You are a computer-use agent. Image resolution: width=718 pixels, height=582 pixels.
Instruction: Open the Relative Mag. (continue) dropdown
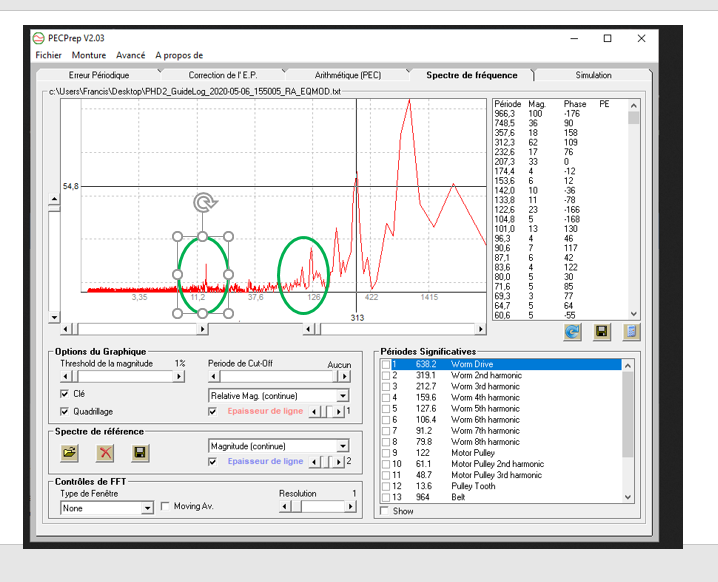point(343,396)
